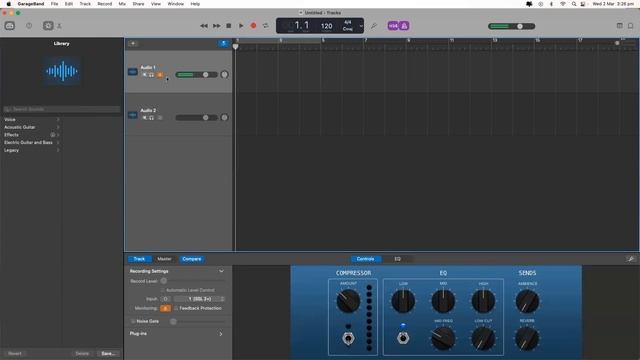Open the Editors scissors button in toolbar

pyautogui.click(x=59, y=26)
